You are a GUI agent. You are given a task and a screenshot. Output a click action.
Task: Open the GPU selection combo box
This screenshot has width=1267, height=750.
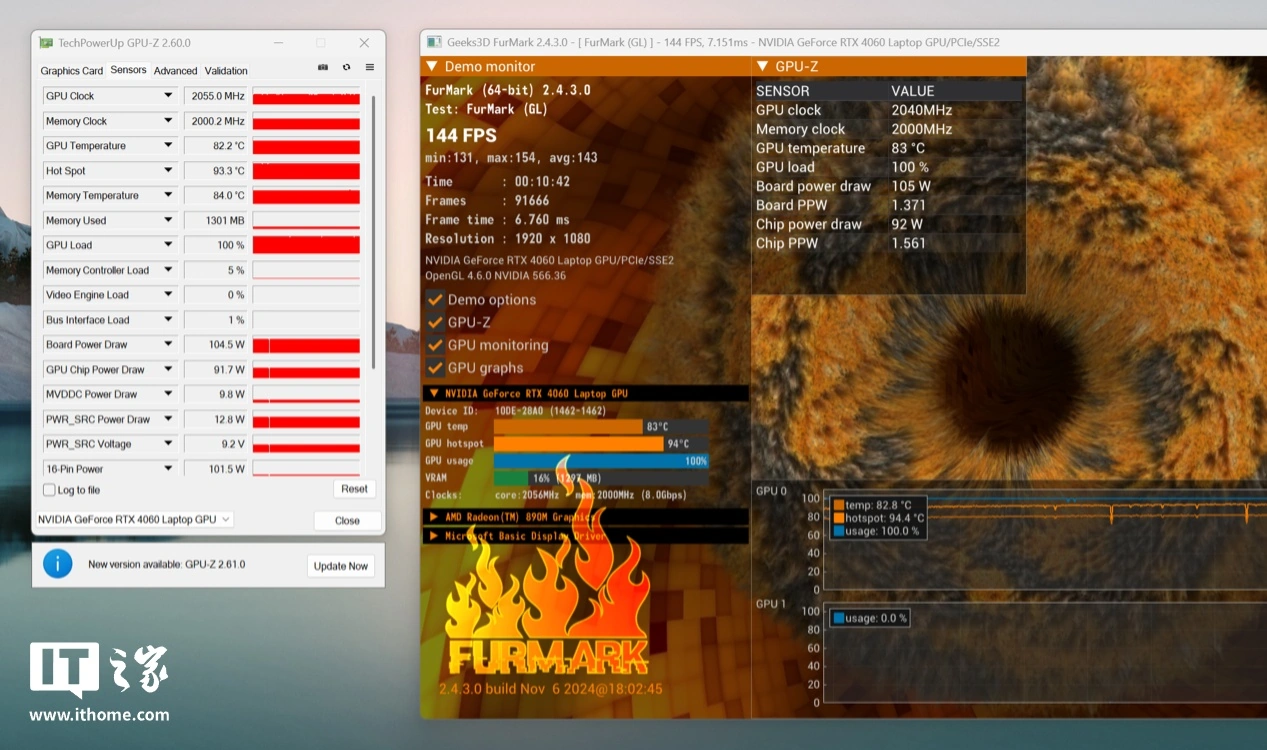134,519
